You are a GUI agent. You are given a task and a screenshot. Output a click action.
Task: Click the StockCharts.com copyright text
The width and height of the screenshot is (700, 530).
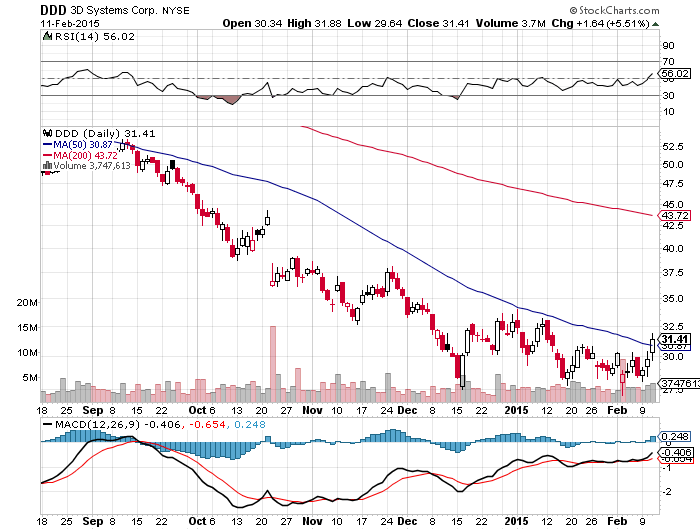[x=614, y=10]
